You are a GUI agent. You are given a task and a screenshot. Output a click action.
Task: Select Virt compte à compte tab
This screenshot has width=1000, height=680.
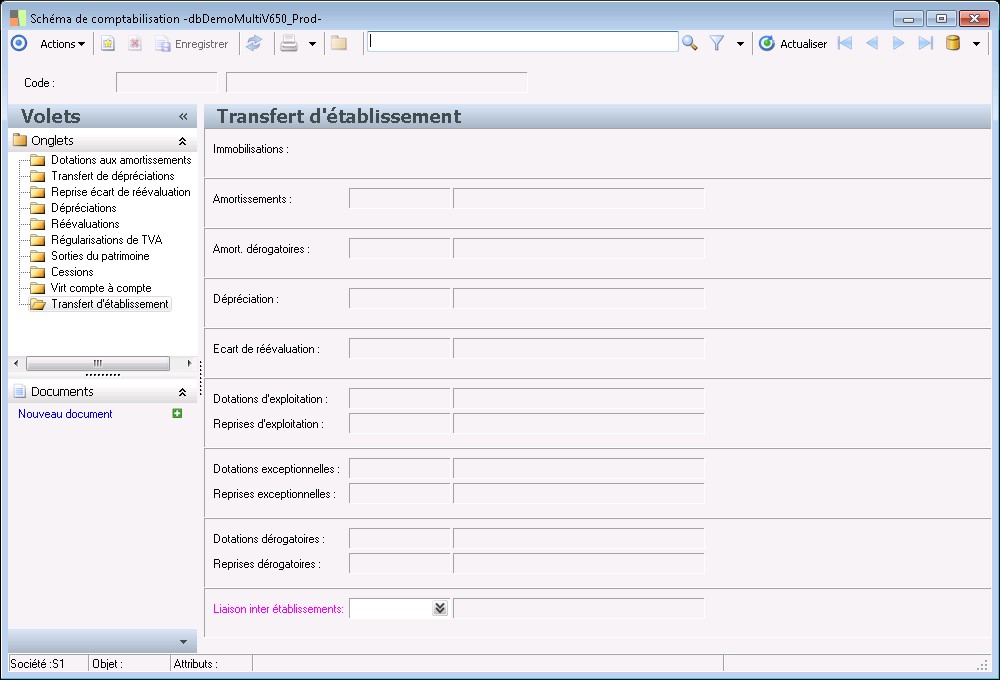101,288
